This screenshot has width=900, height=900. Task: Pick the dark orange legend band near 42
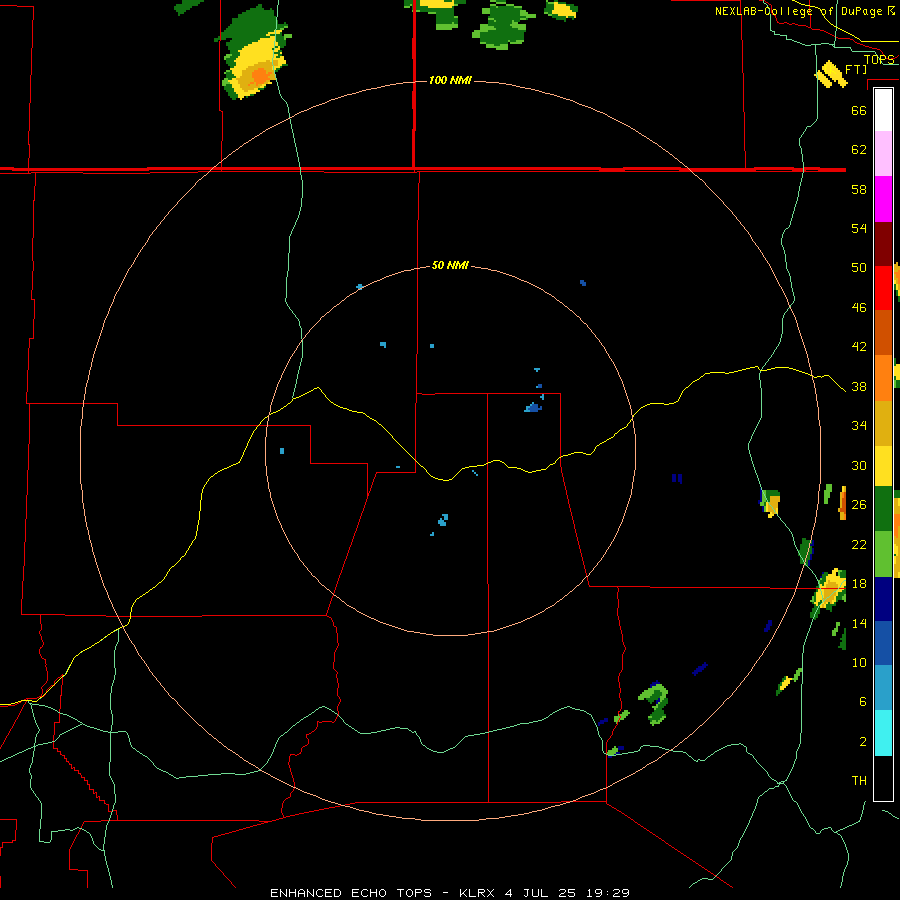(883, 332)
